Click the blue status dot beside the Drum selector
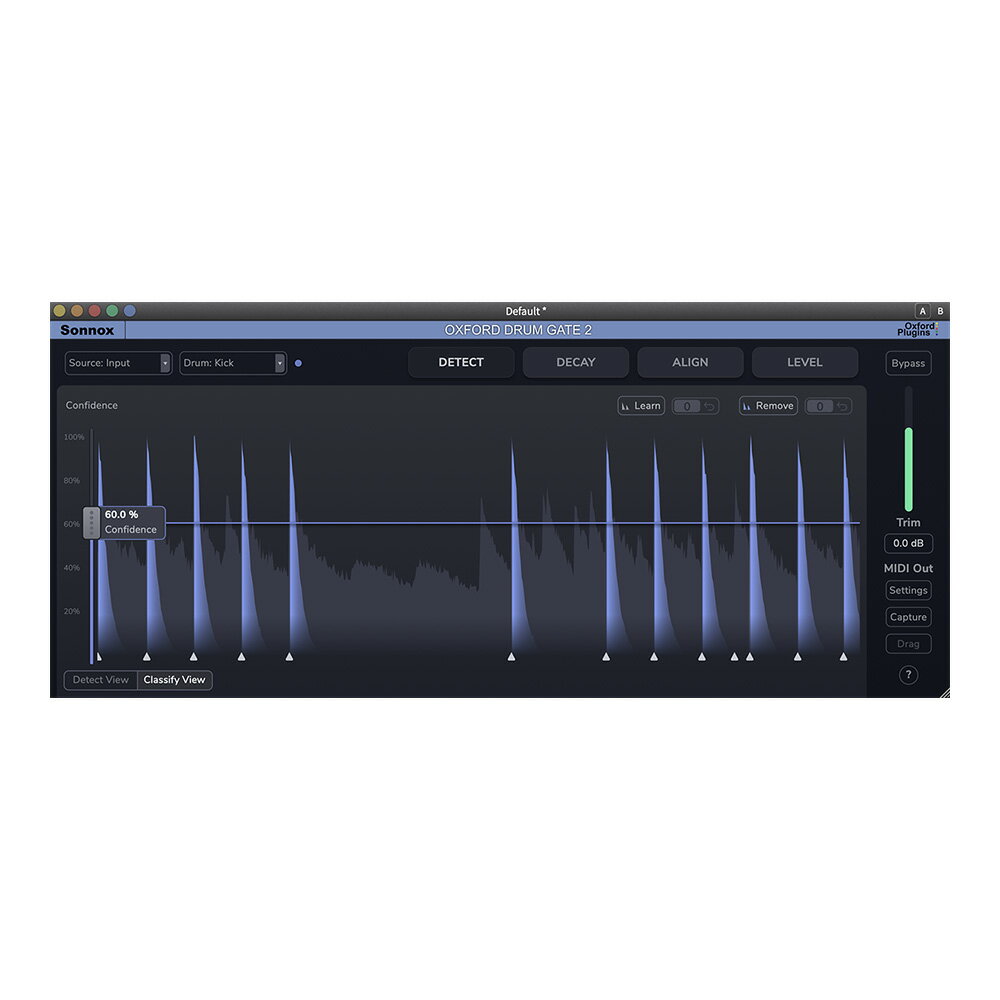The height and width of the screenshot is (1000, 1000). (298, 363)
